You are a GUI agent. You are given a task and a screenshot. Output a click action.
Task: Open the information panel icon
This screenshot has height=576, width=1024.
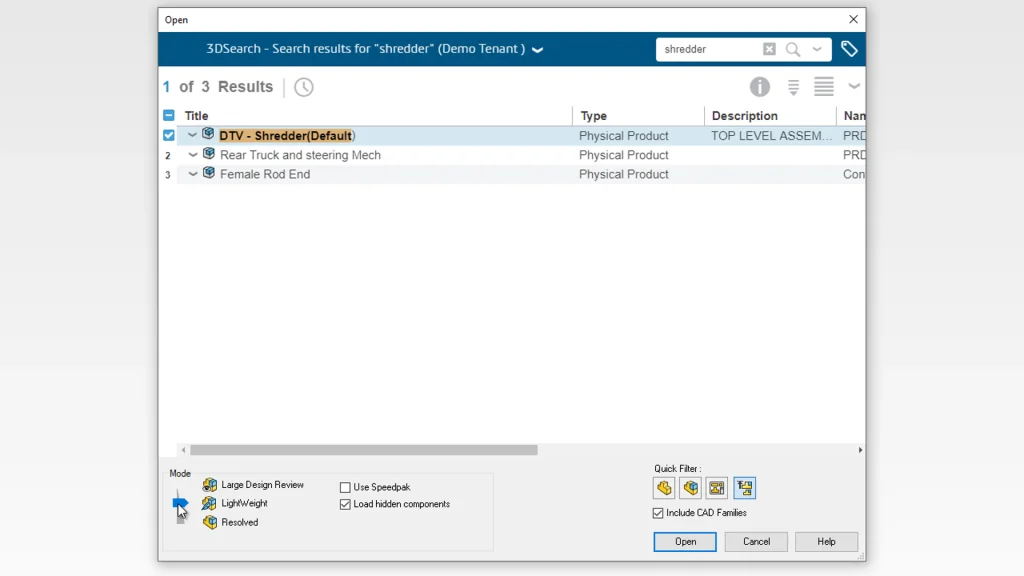click(760, 87)
